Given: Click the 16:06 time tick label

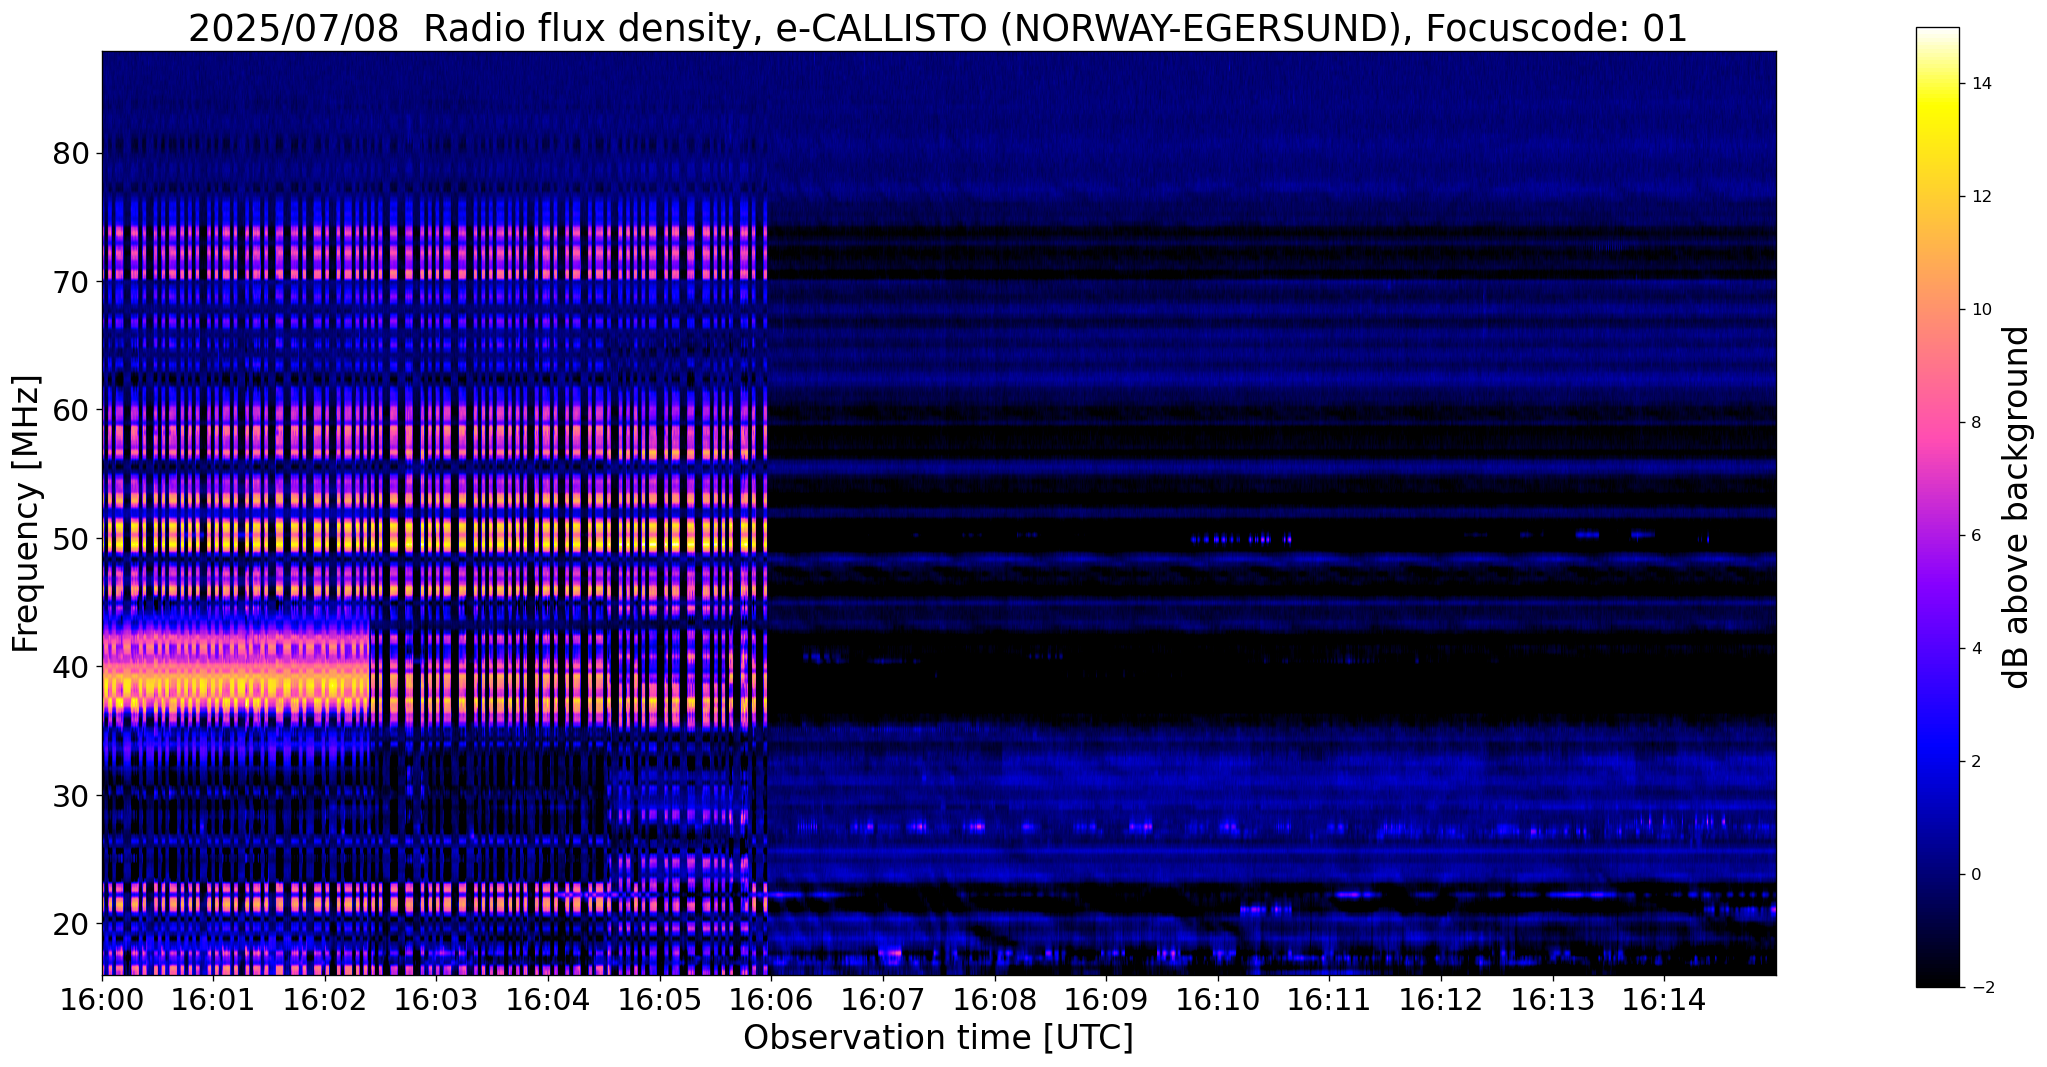Looking at the screenshot, I should click(771, 999).
